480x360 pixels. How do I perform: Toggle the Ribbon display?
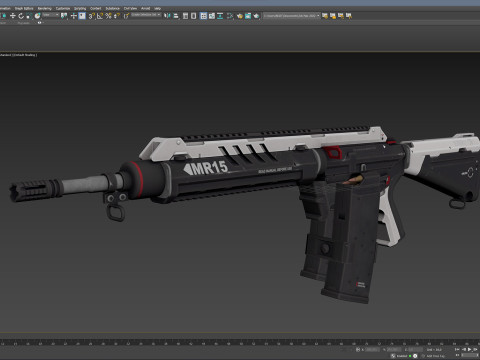pos(203,16)
